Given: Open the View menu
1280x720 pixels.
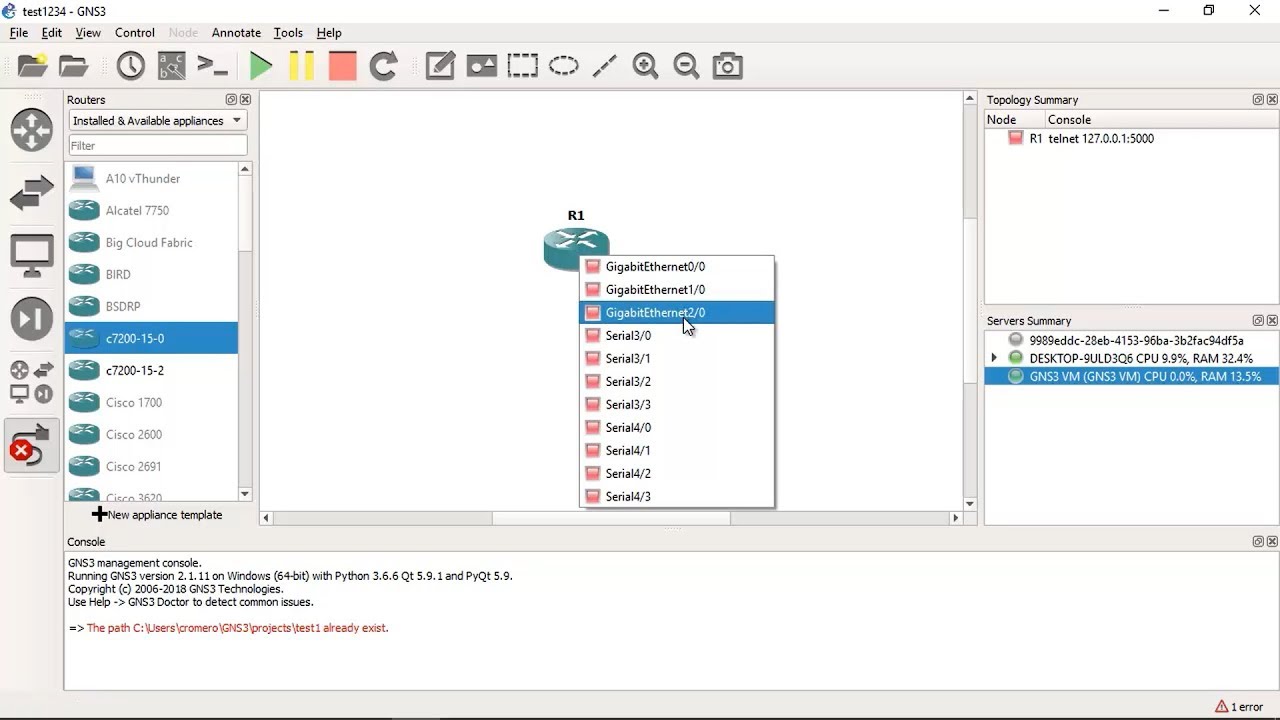Looking at the screenshot, I should 88,33.
